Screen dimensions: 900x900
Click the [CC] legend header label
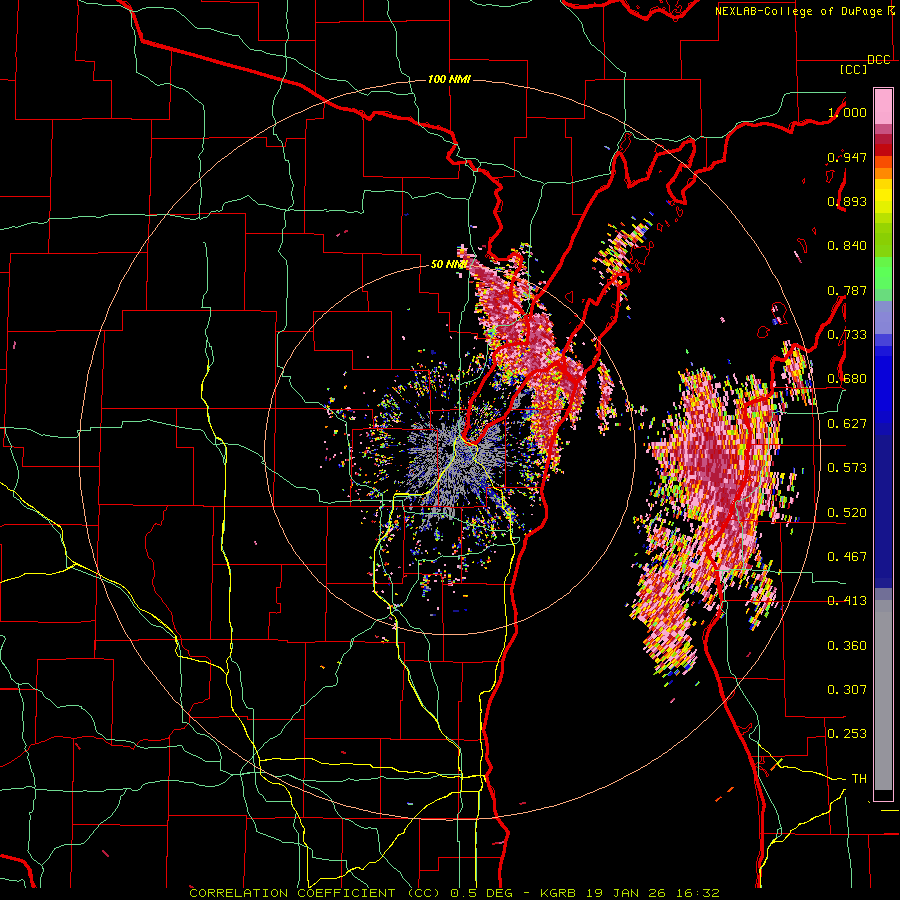pyautogui.click(x=854, y=69)
